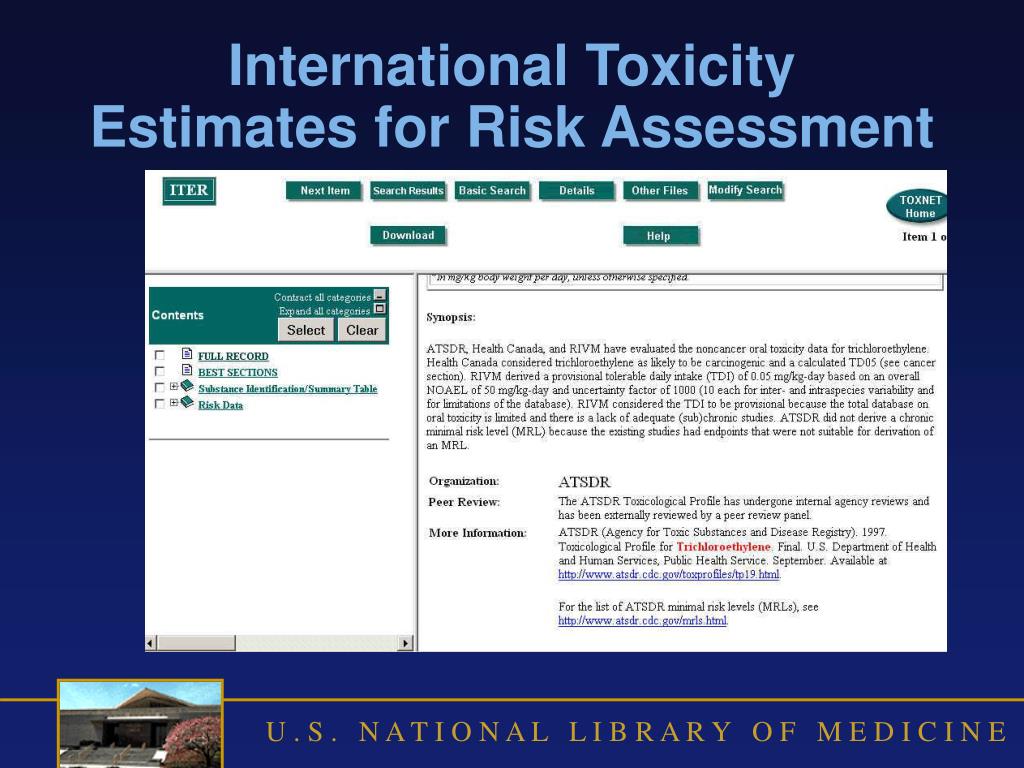
Task: Click the contents scrollbar left arrow
Action: point(151,643)
